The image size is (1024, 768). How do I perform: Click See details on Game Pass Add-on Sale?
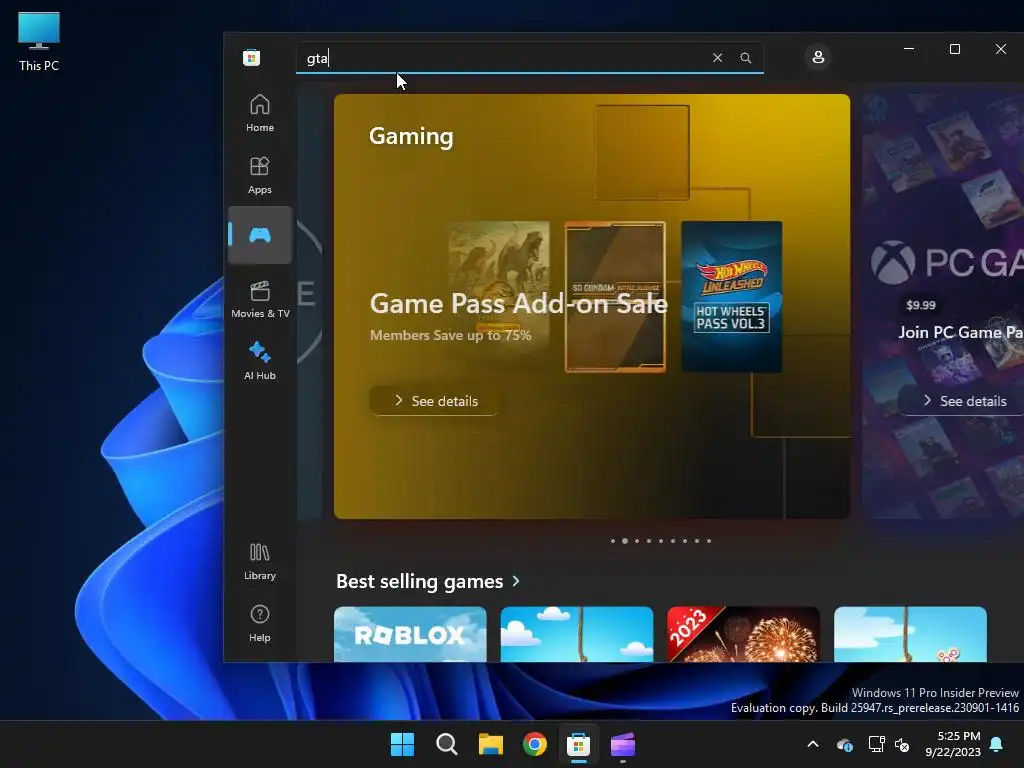(435, 401)
